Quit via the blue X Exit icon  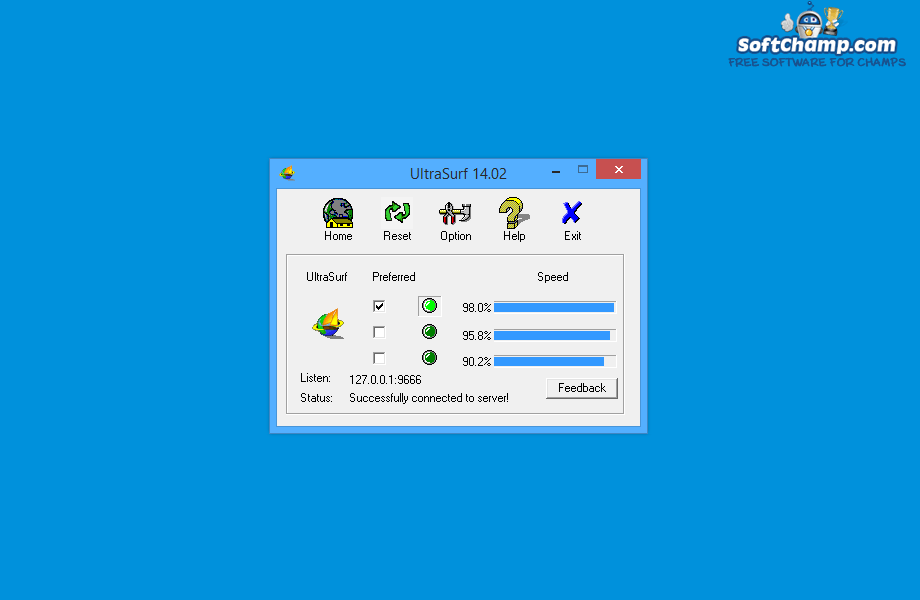click(x=572, y=212)
